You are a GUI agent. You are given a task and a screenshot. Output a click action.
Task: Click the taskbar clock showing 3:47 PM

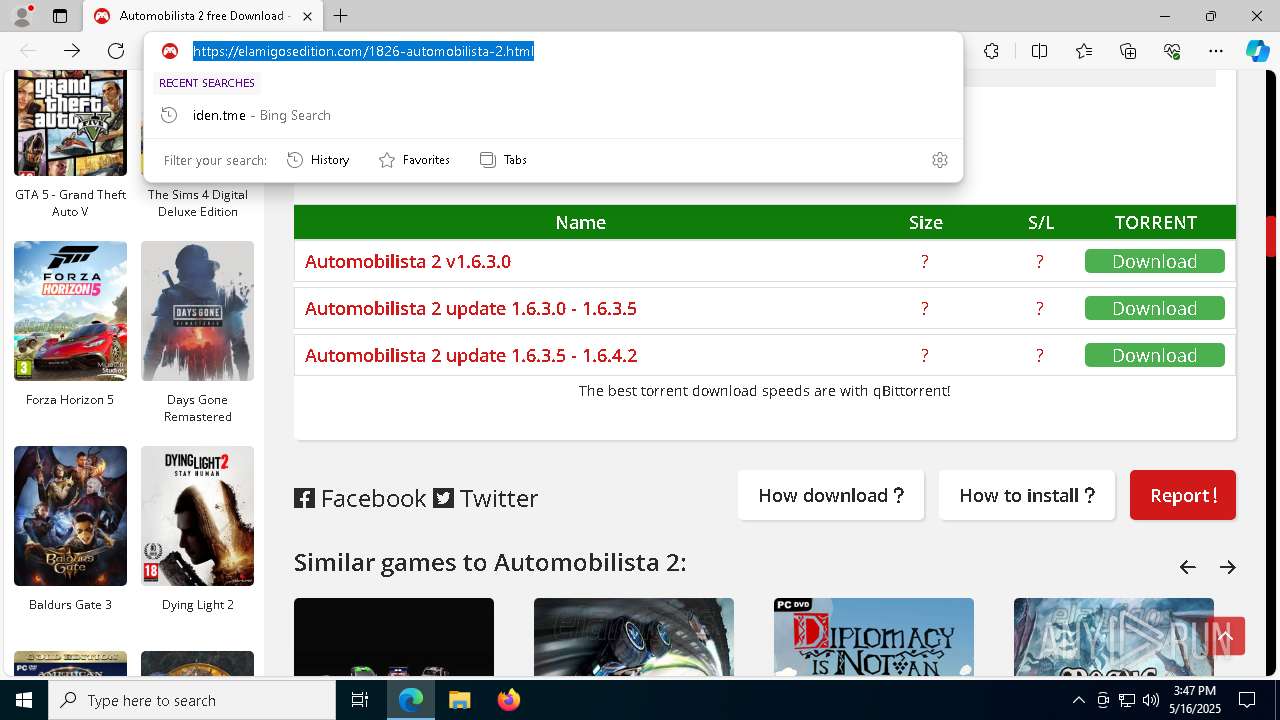[x=1194, y=700]
